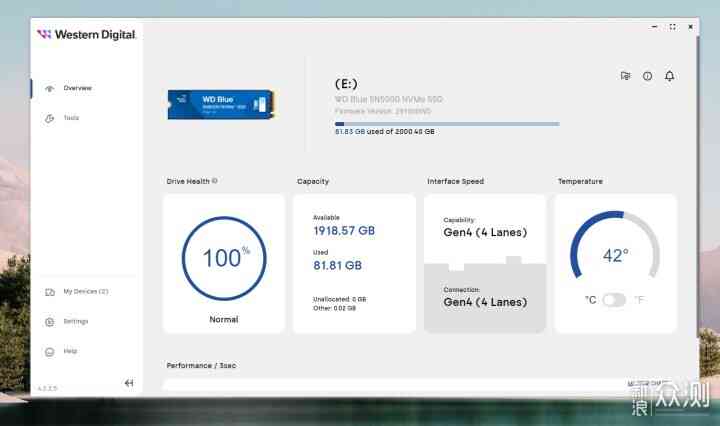The height and width of the screenshot is (426, 720).
Task: Click the info circle icon
Action: point(647,76)
